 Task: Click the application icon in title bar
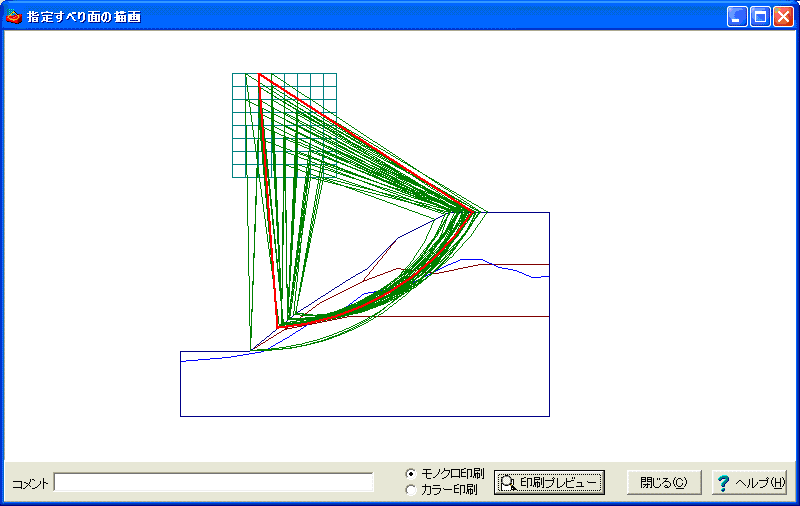[x=14, y=17]
